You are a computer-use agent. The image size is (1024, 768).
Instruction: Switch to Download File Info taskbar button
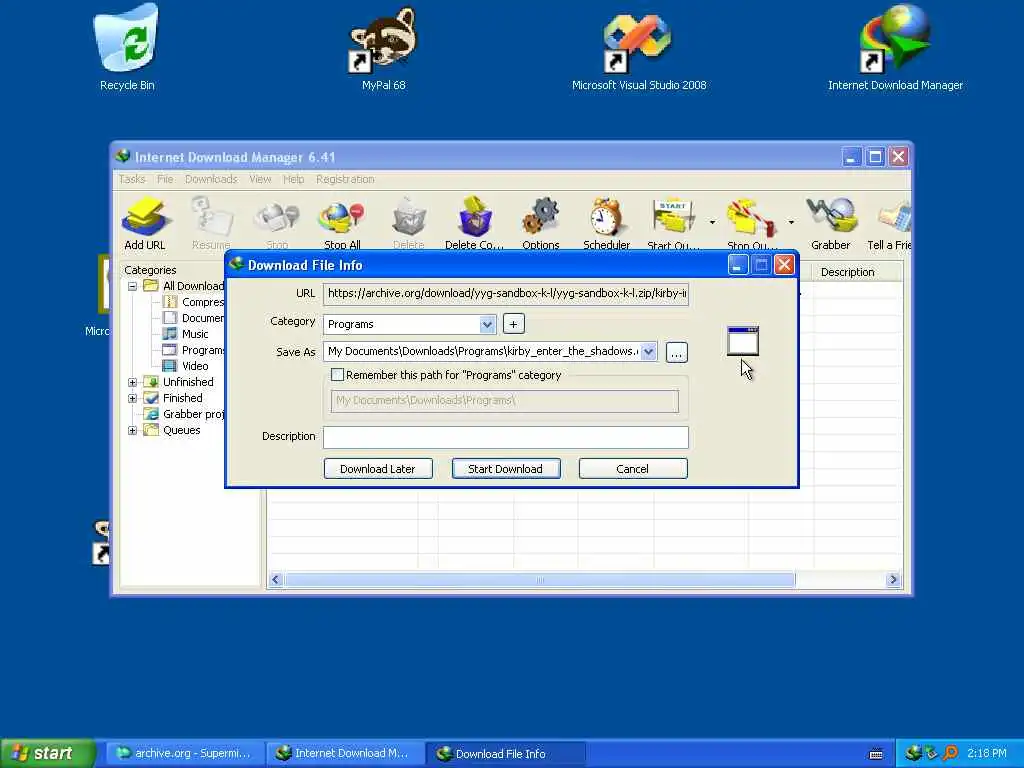505,754
